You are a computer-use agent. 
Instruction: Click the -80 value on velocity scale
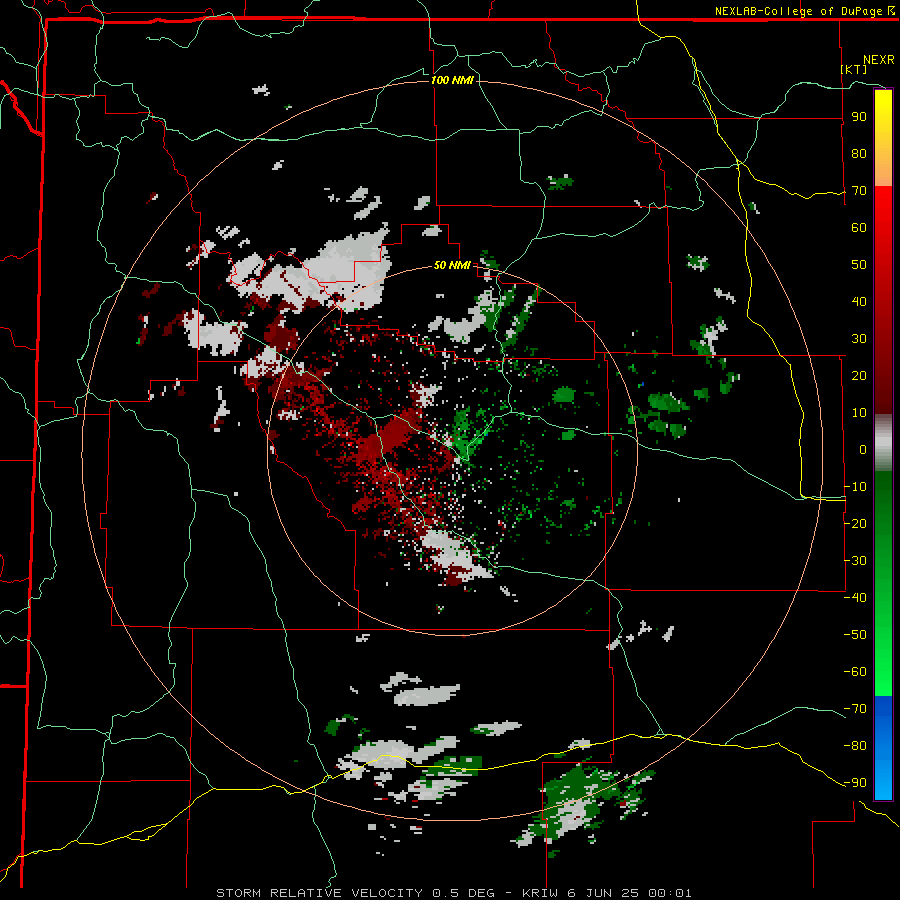pyautogui.click(x=855, y=746)
